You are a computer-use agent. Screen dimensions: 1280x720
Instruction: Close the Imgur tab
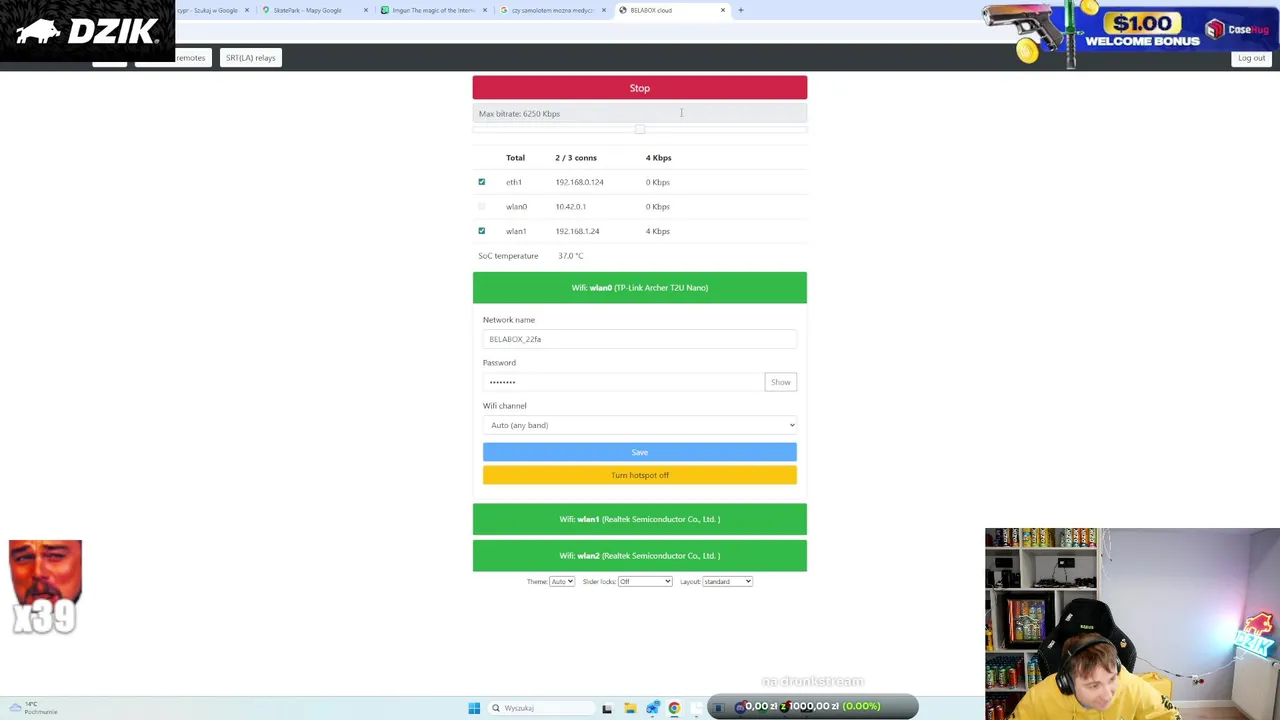(485, 10)
